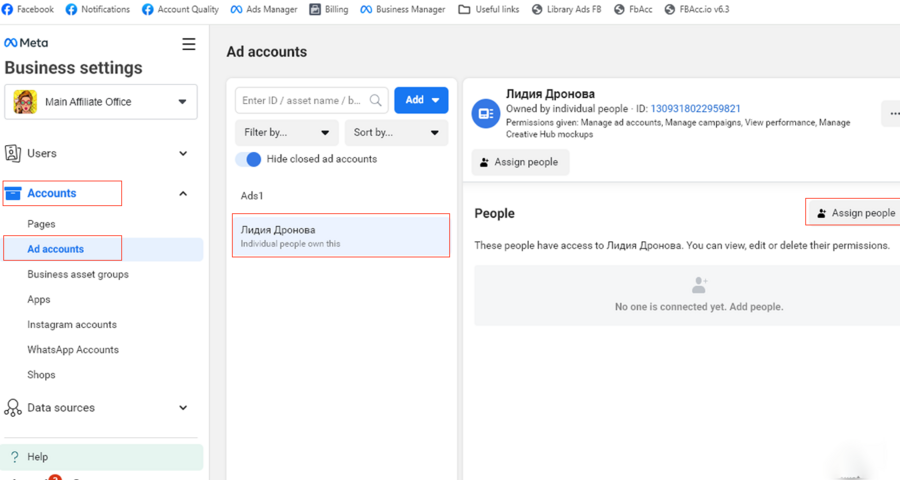Expand the Data sources chevron

pos(183,408)
